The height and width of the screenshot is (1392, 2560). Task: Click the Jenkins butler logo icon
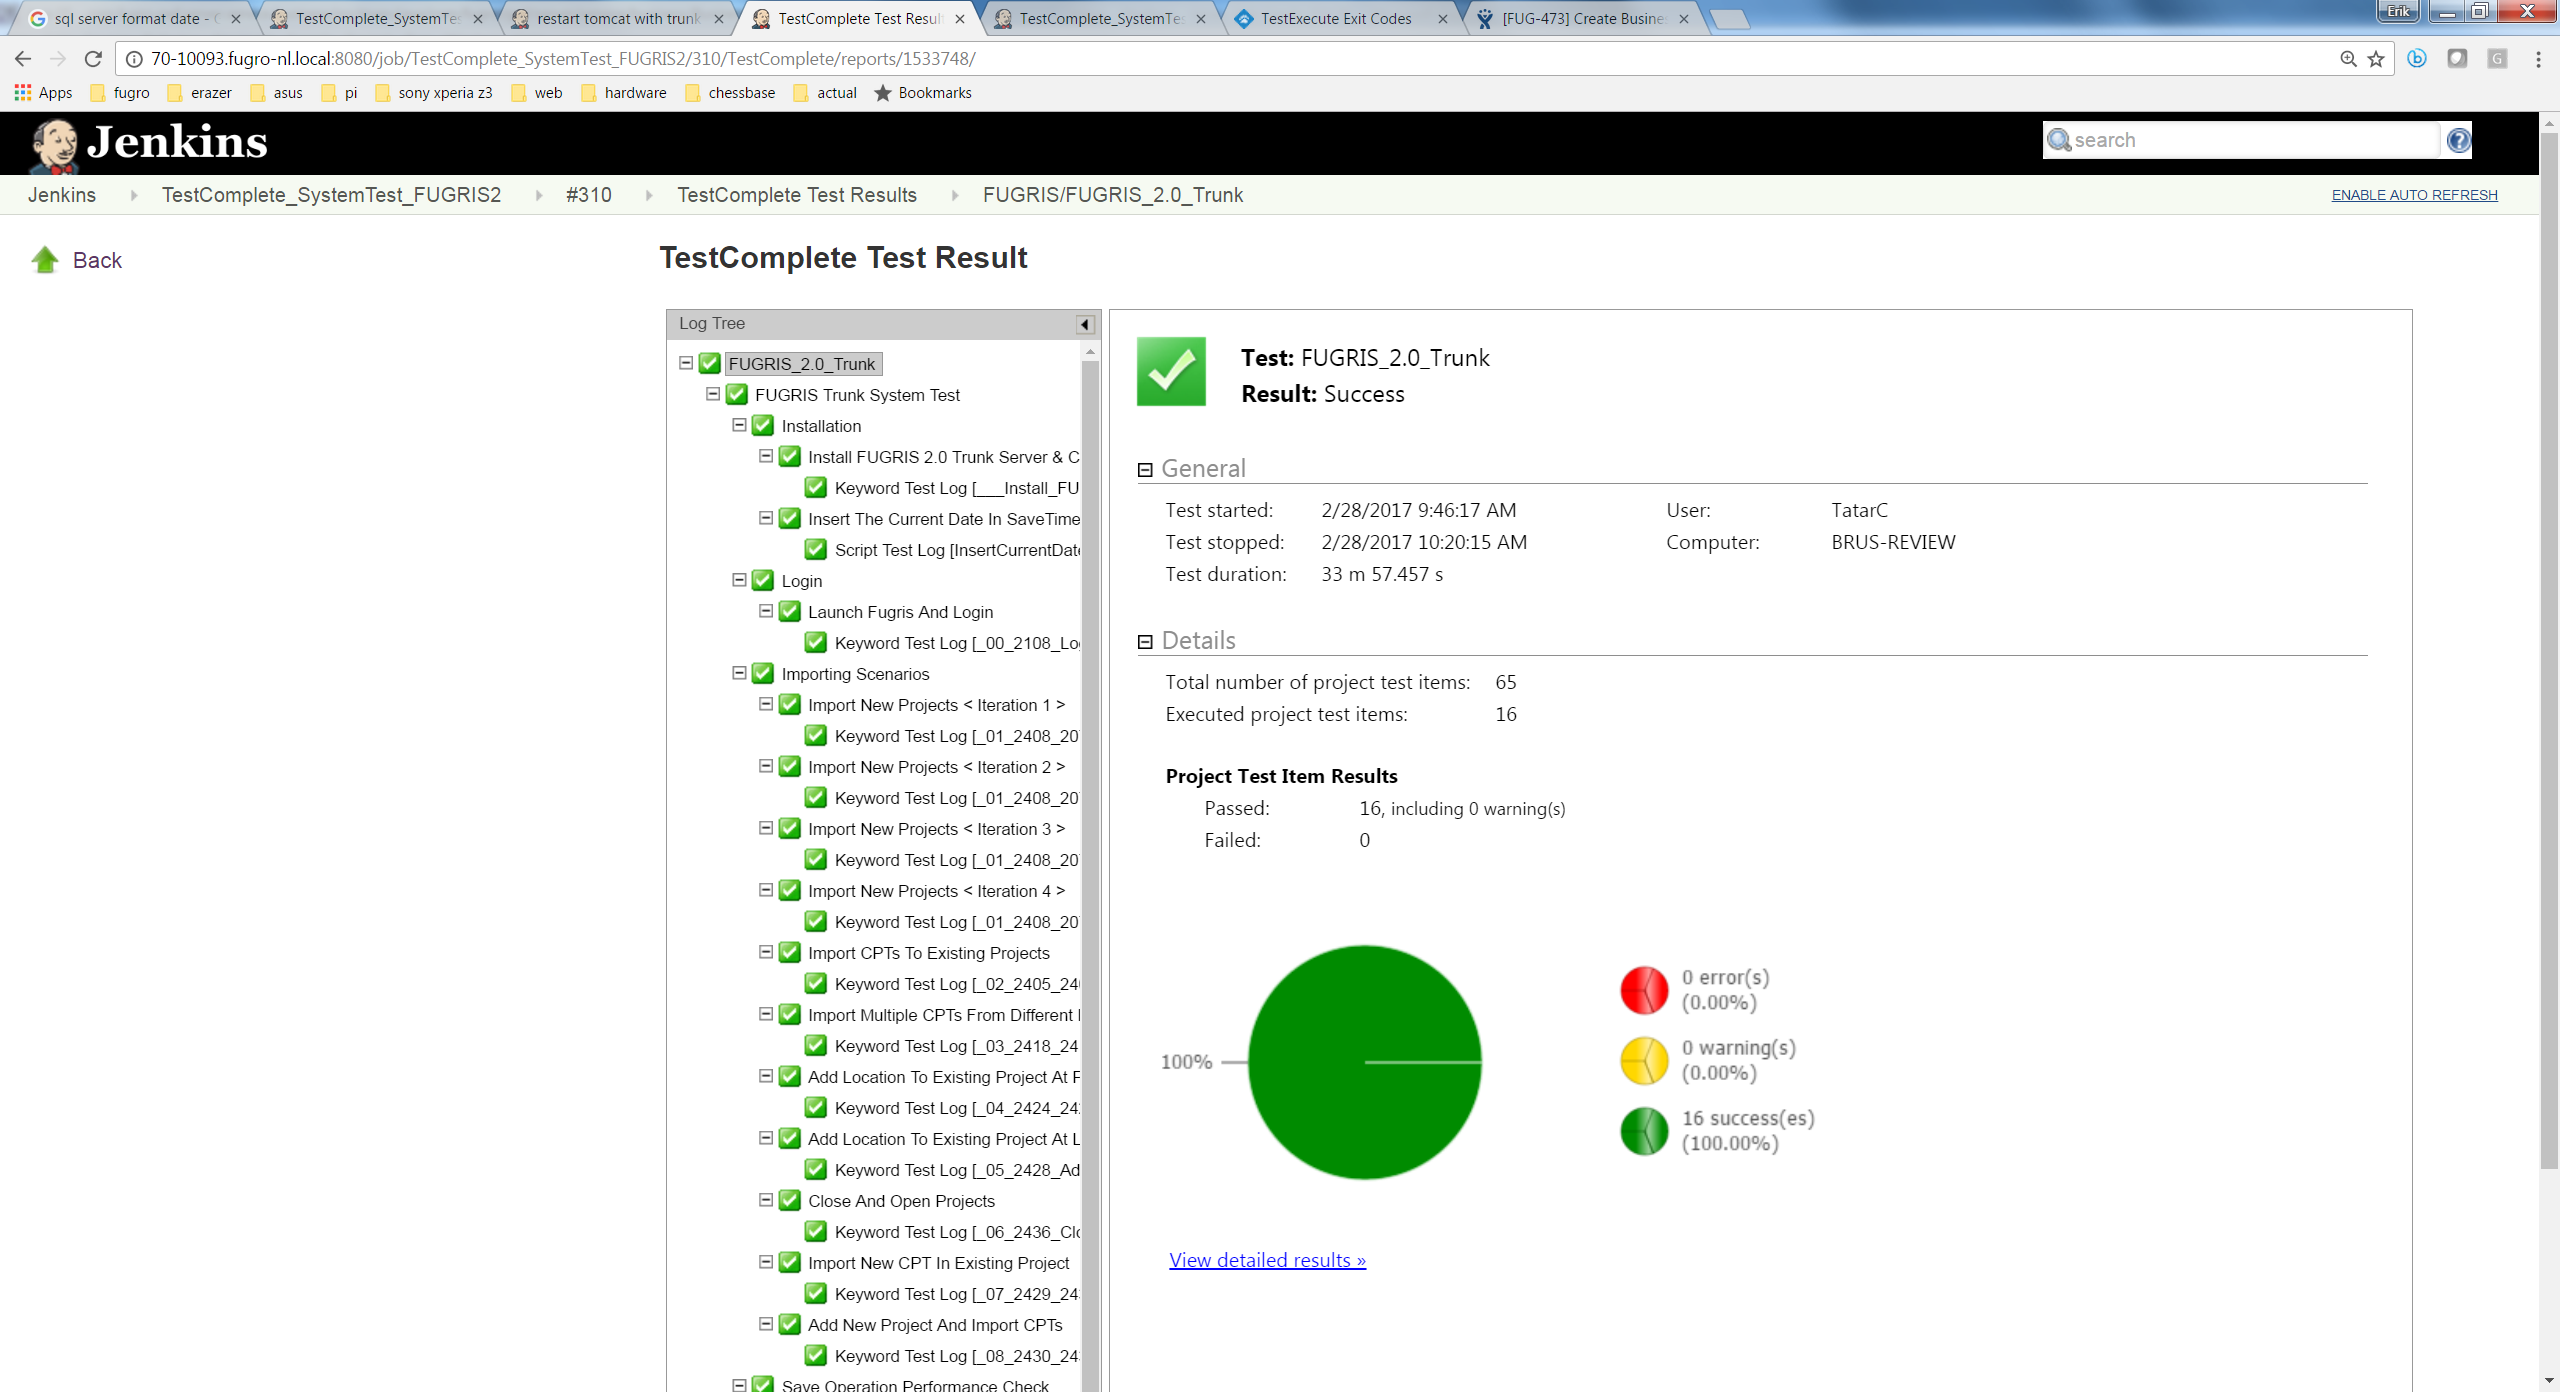(55, 146)
